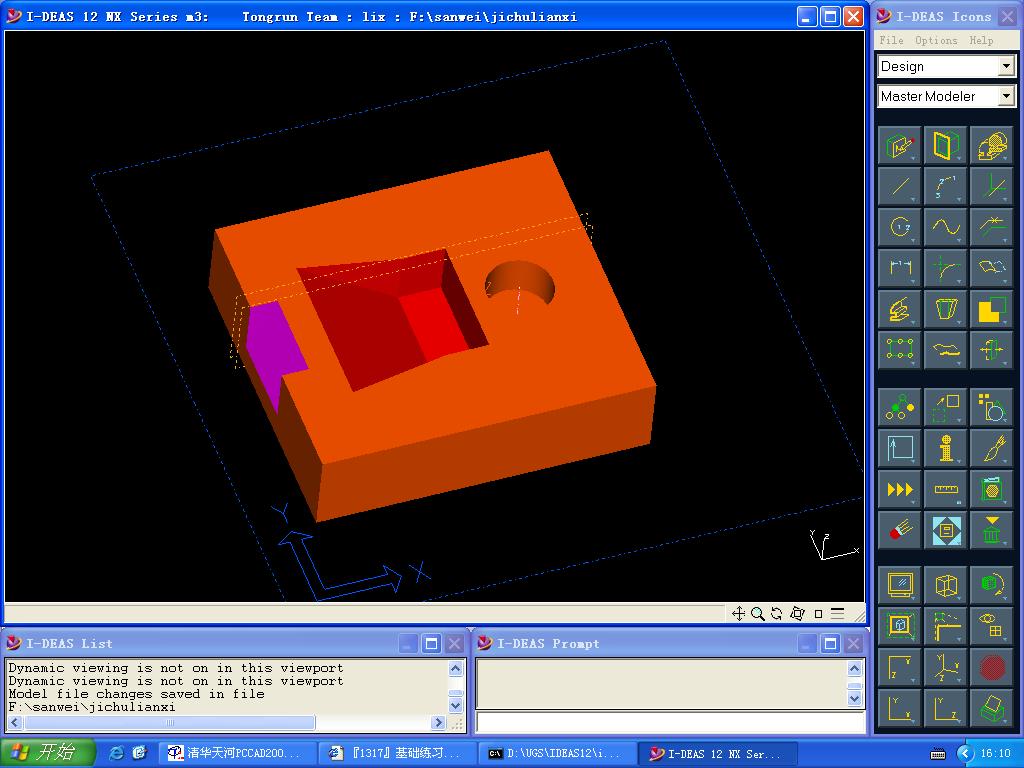This screenshot has height=768, width=1024.
Task: Click Internet Explorer quick launch icon
Action: 116,753
